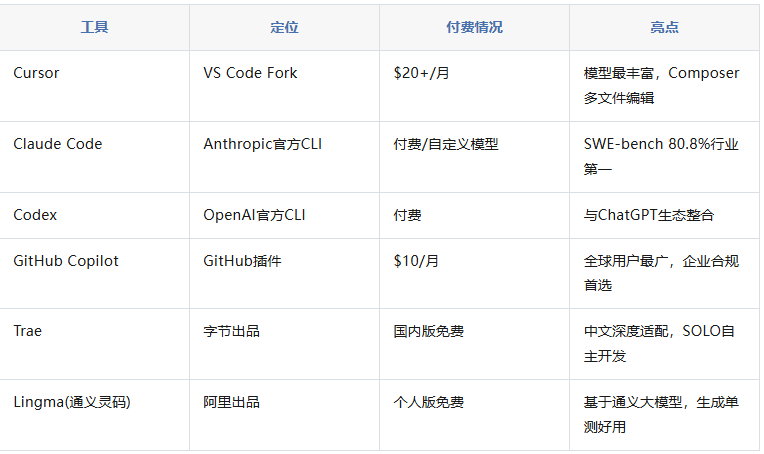
Task: Click the 亮点 column header
Action: pyautogui.click(x=665, y=27)
